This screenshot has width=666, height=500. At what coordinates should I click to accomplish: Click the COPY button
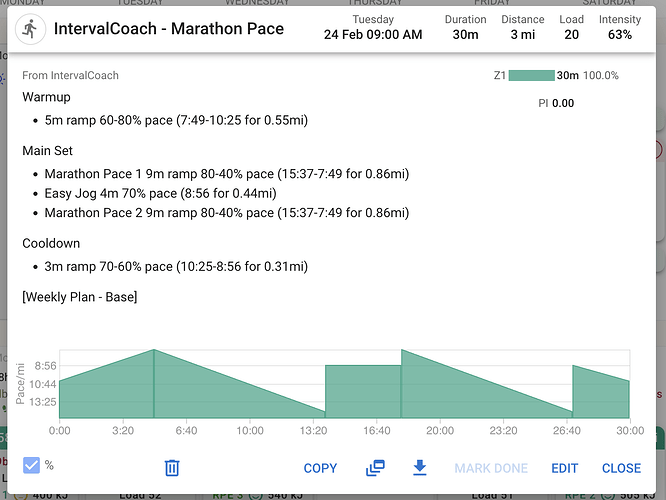click(x=320, y=468)
